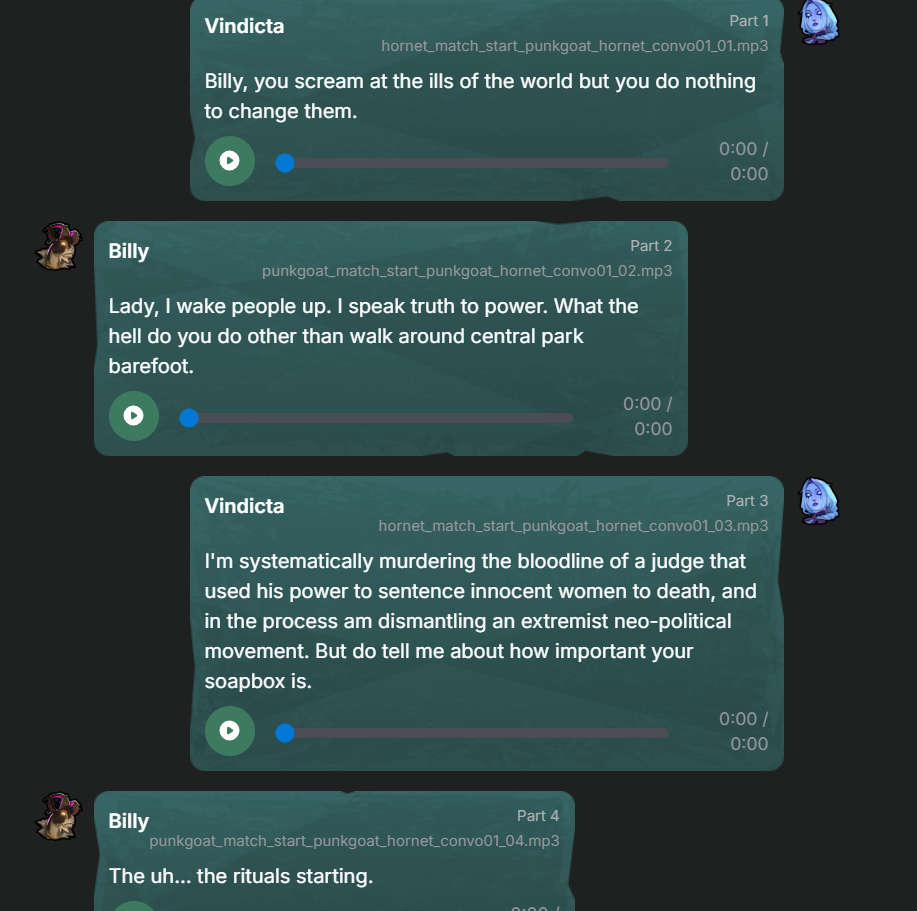Click the Part 1 audio progress slider
917x911 pixels.
472,163
